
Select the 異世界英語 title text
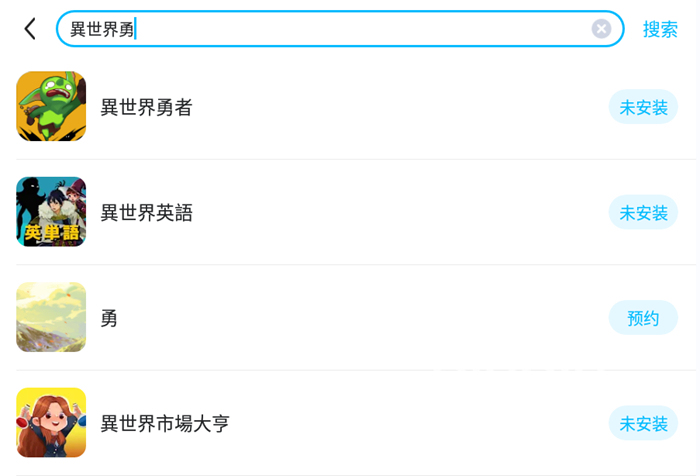[146, 213]
